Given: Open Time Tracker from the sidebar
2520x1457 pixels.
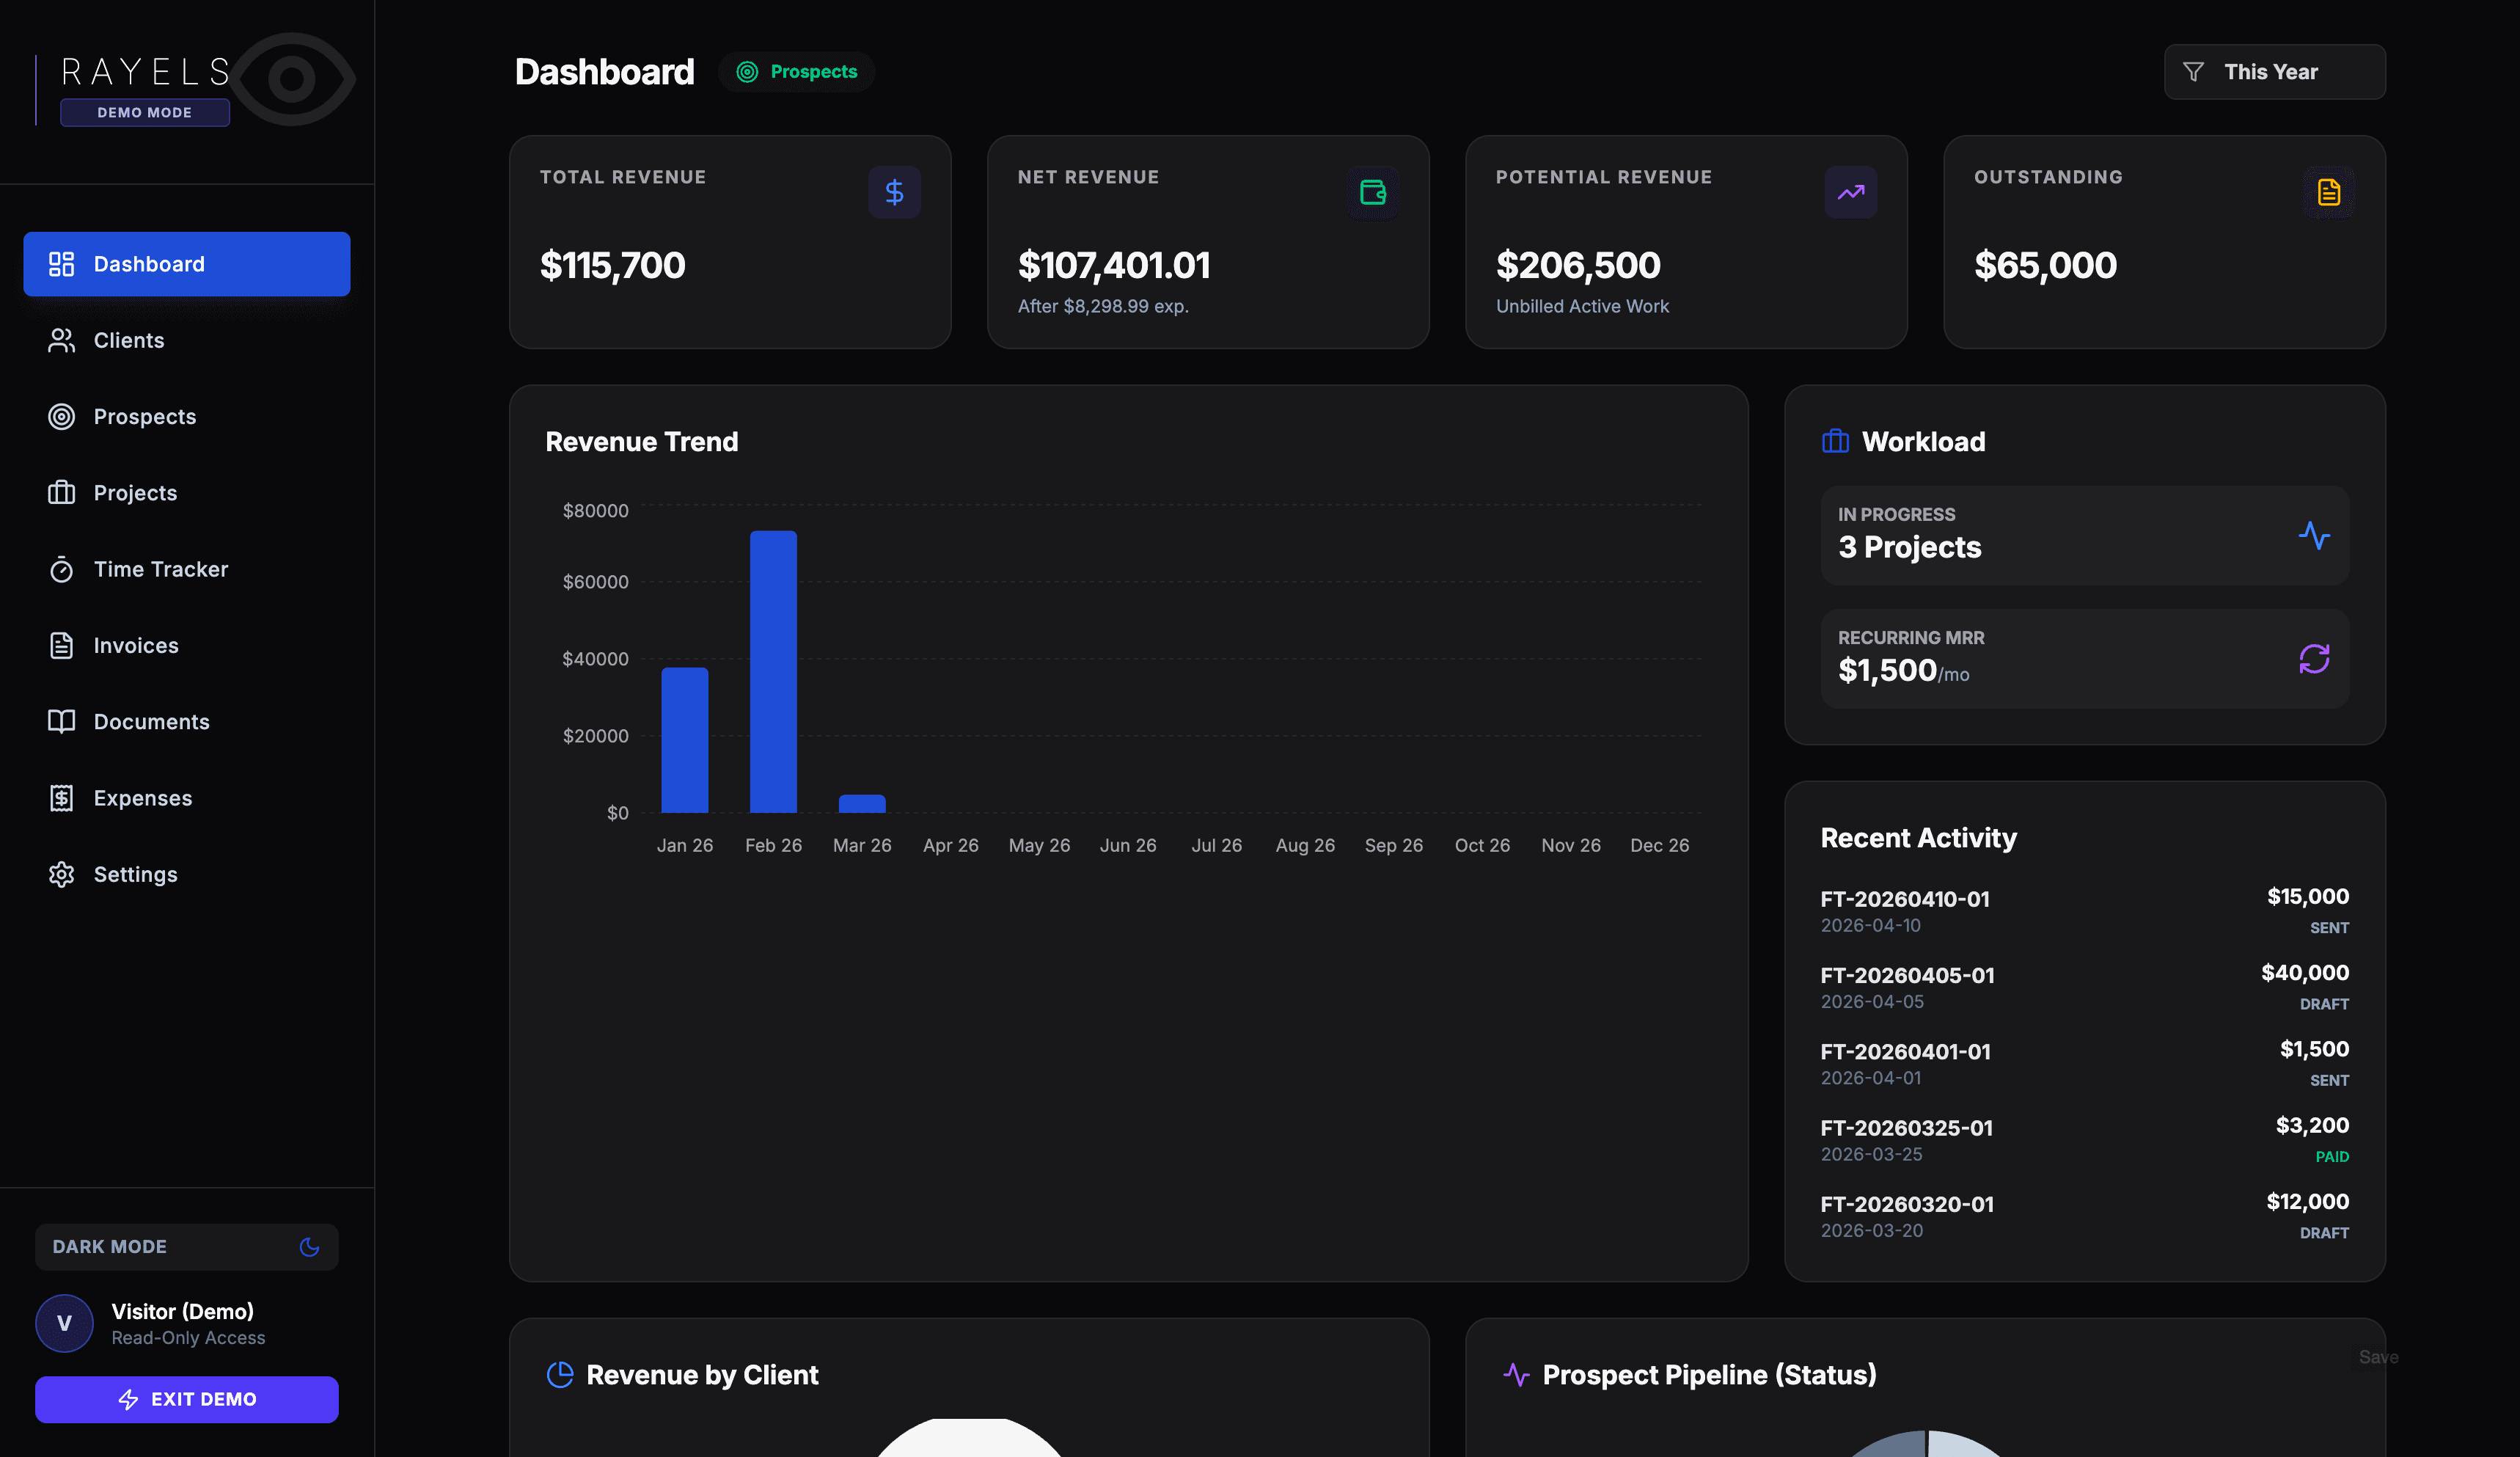Looking at the screenshot, I should pyautogui.click(x=160, y=569).
